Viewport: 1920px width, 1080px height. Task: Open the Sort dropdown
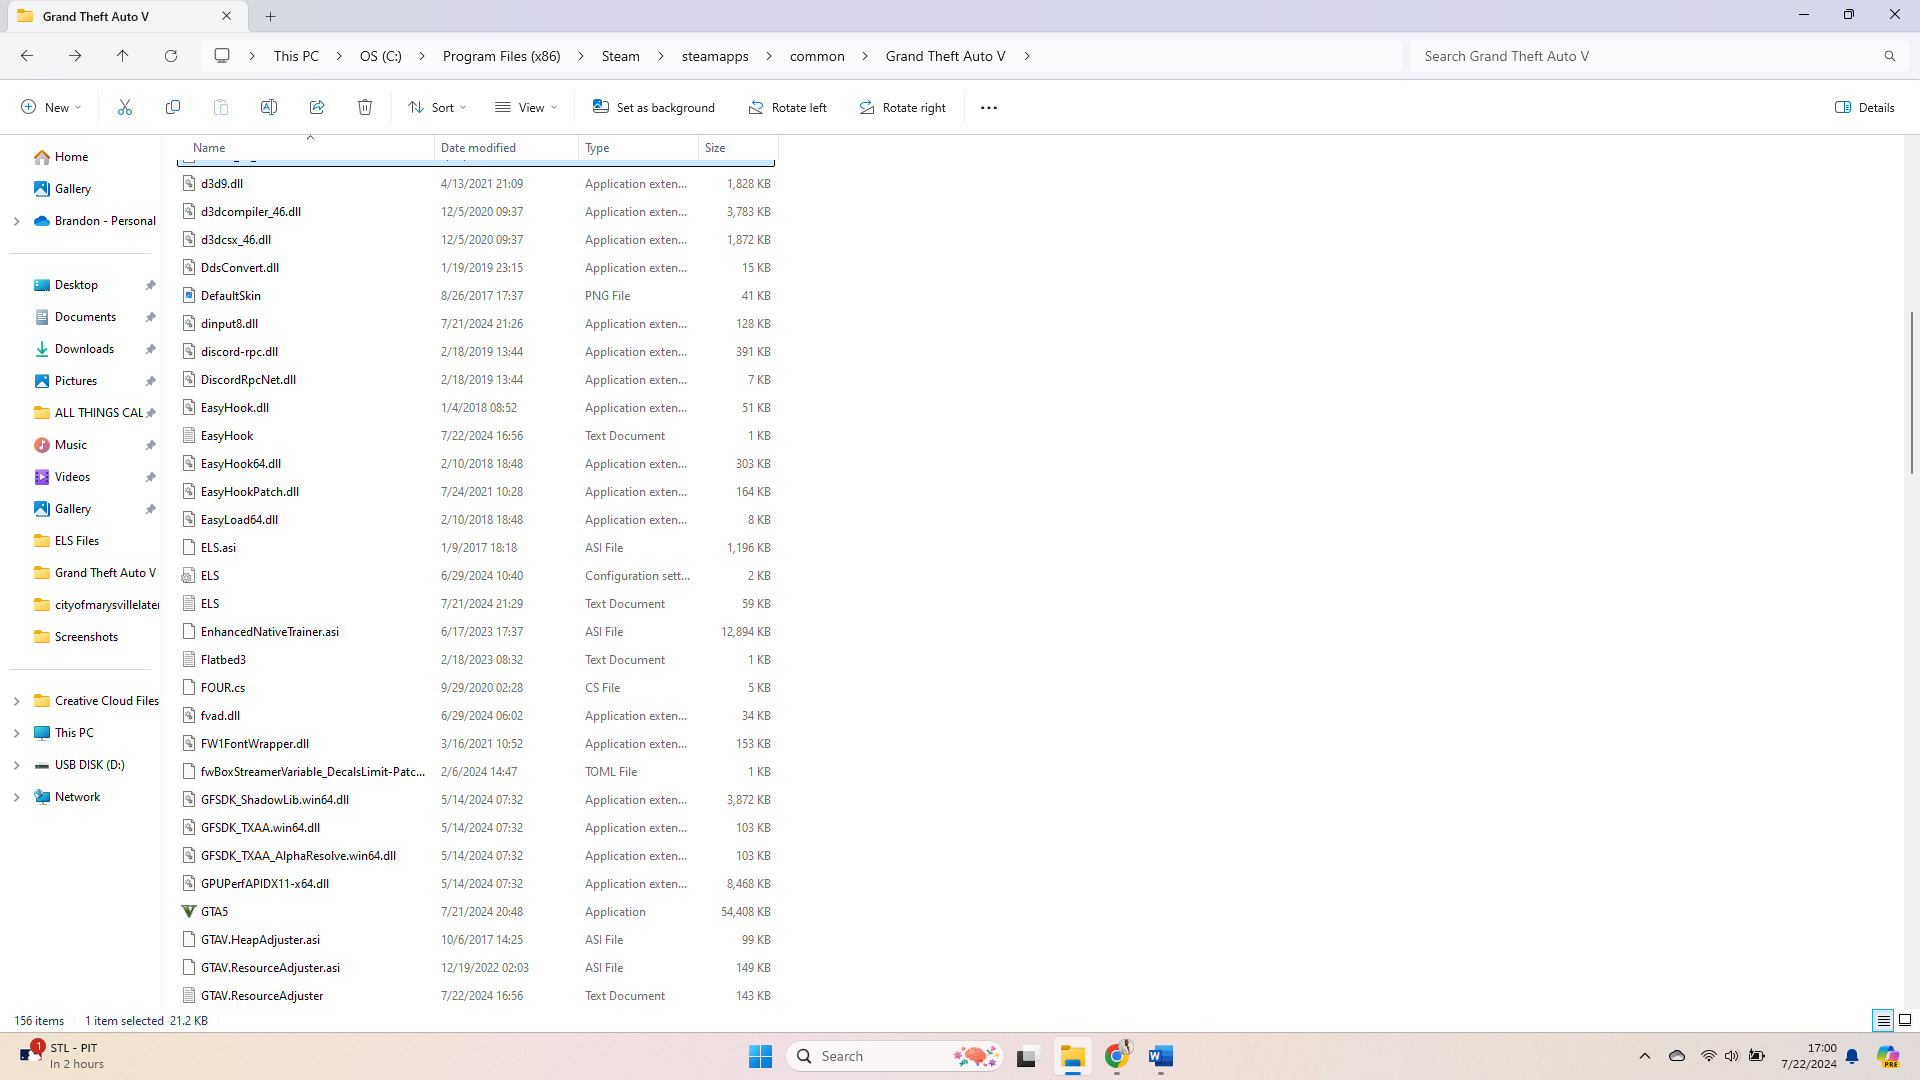(437, 108)
